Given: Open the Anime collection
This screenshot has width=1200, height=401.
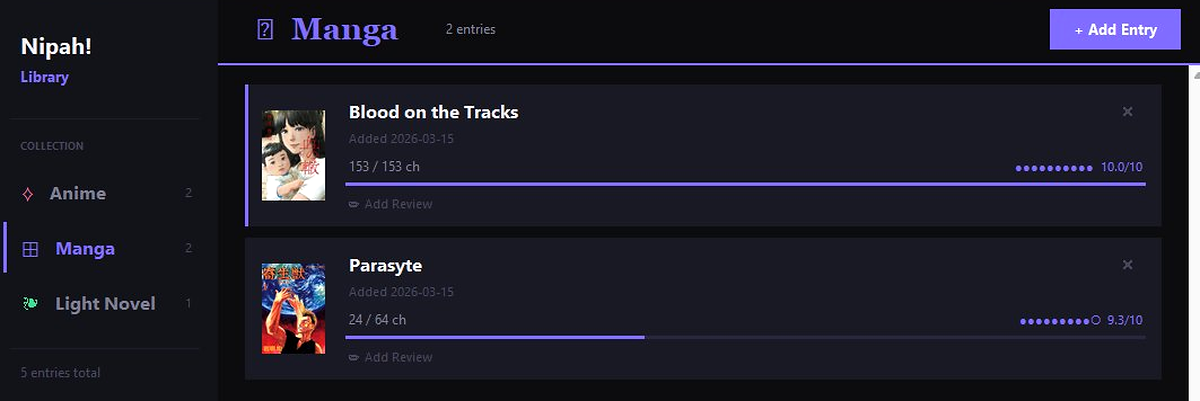Looking at the screenshot, I should pyautogui.click(x=78, y=194).
